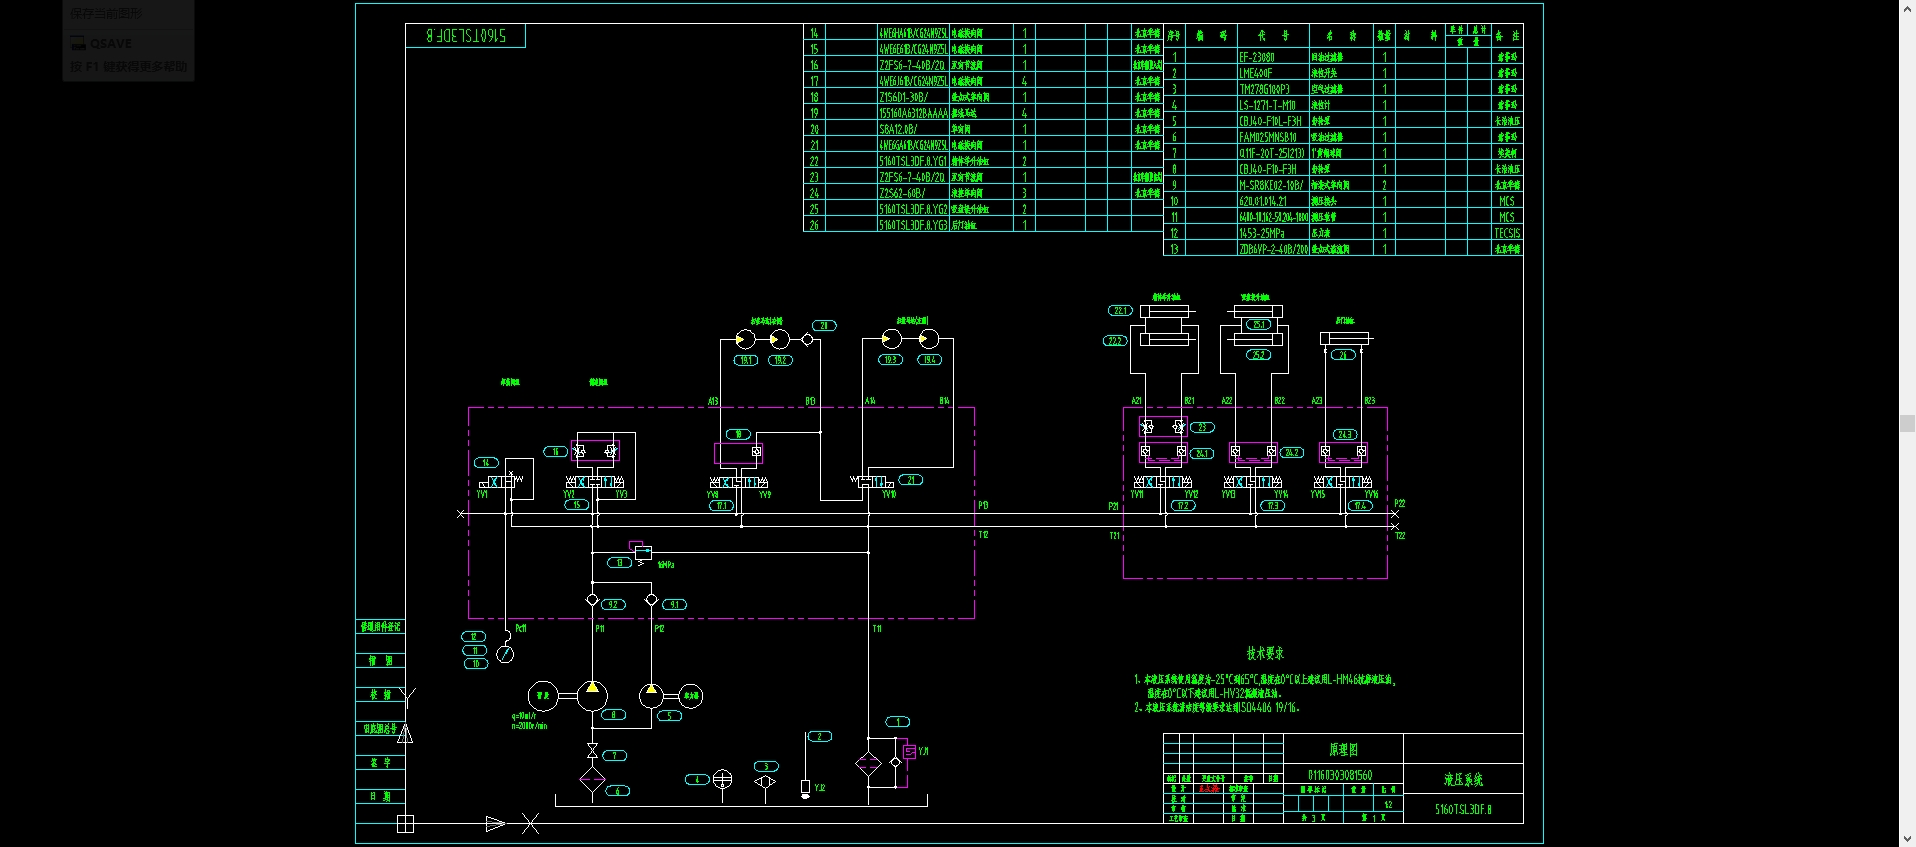This screenshot has height=847, width=1916.
Task: Select the return filter diamond labeled 1
Action: click(868, 765)
